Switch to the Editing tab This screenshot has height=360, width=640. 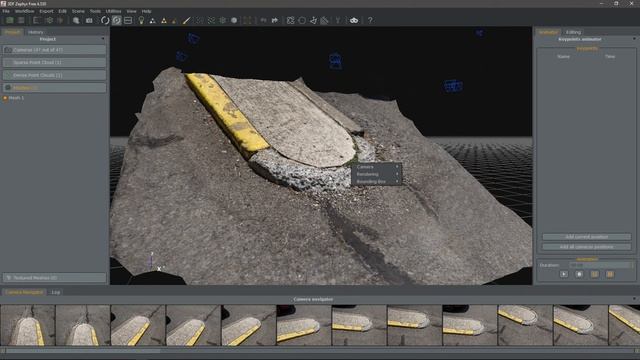[573, 32]
